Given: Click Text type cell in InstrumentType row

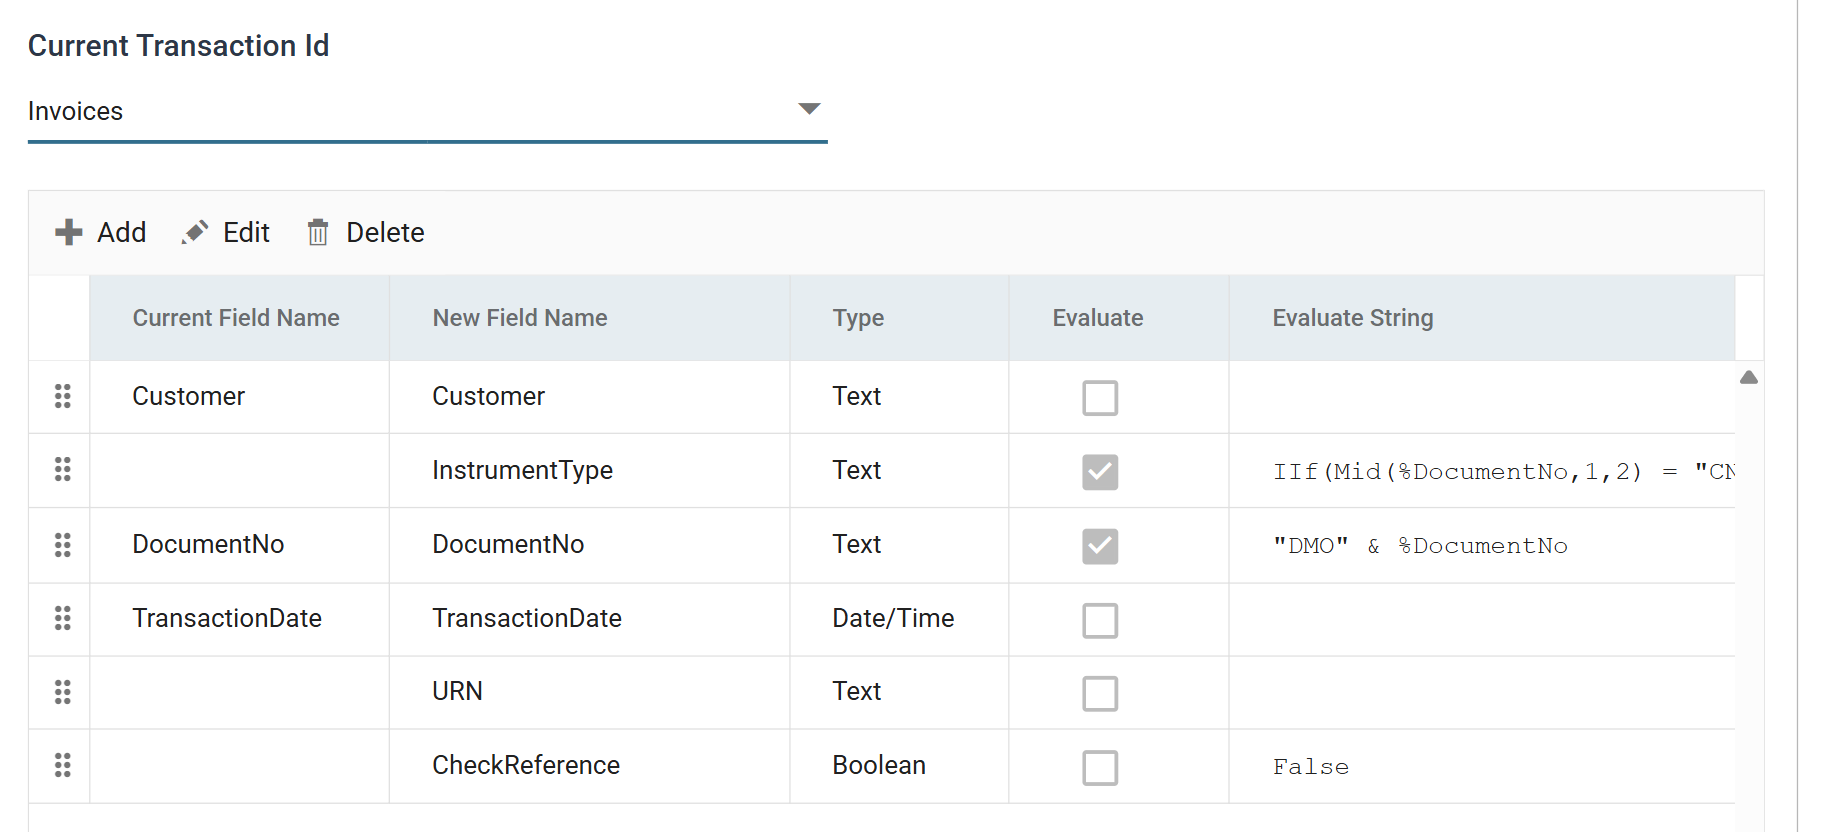Looking at the screenshot, I should 899,470.
